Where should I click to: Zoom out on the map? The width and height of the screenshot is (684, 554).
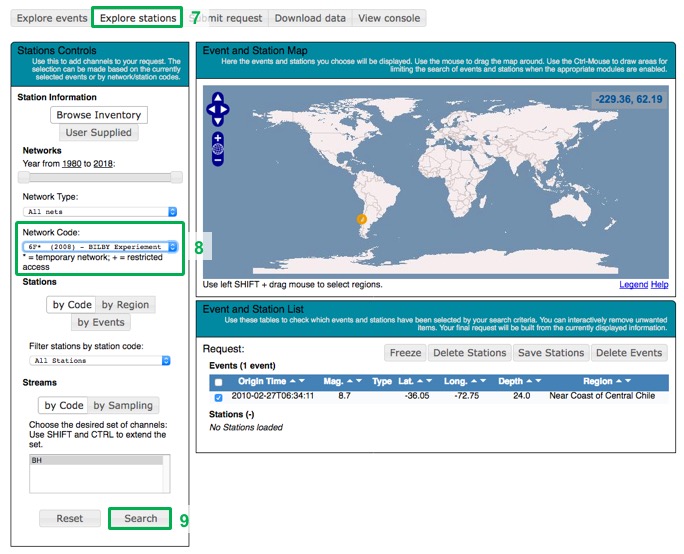click(218, 160)
